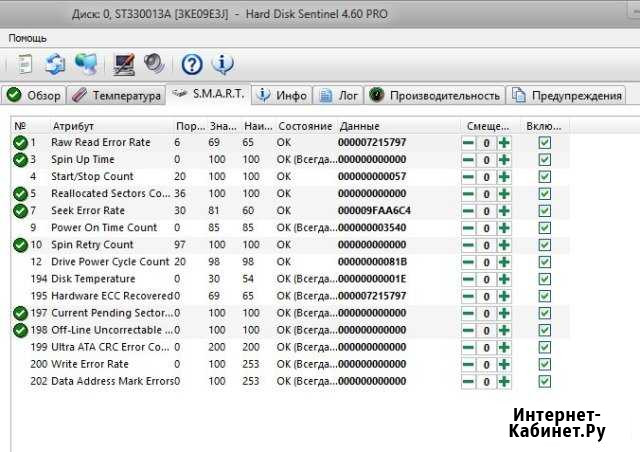The image size is (640, 452).
Task: Increase offset for Spin Up Time
Action: click(504, 160)
